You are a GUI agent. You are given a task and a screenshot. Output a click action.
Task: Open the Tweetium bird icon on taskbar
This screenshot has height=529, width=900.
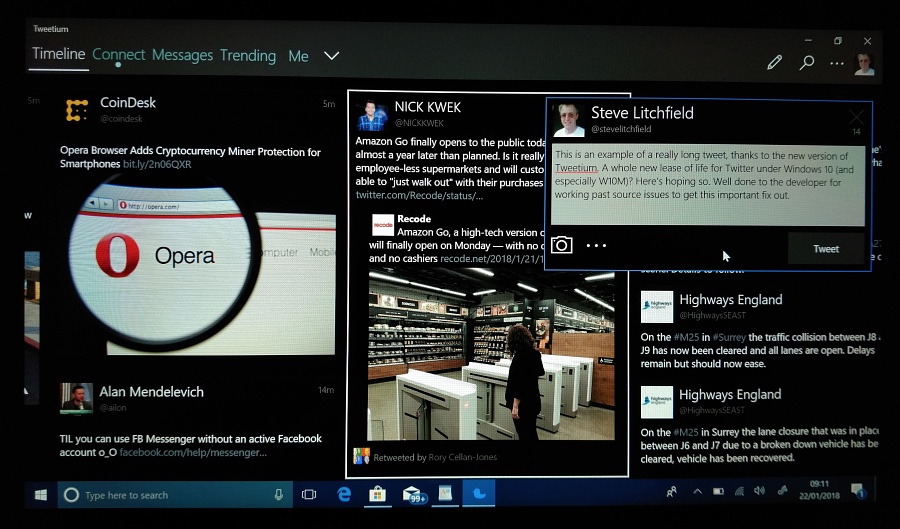479,494
